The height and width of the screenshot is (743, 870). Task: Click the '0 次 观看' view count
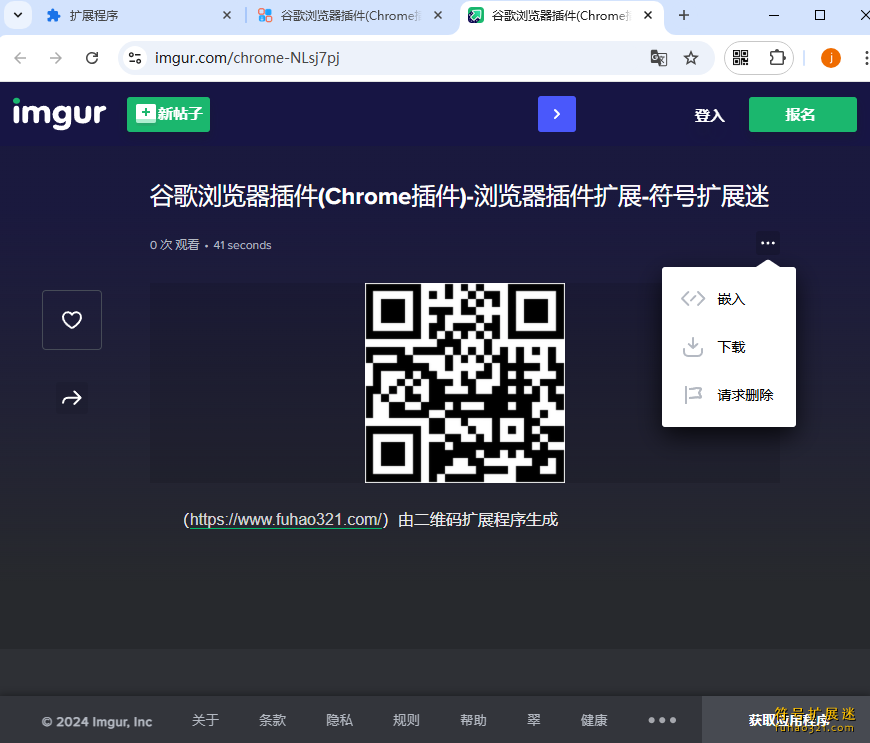click(x=174, y=245)
